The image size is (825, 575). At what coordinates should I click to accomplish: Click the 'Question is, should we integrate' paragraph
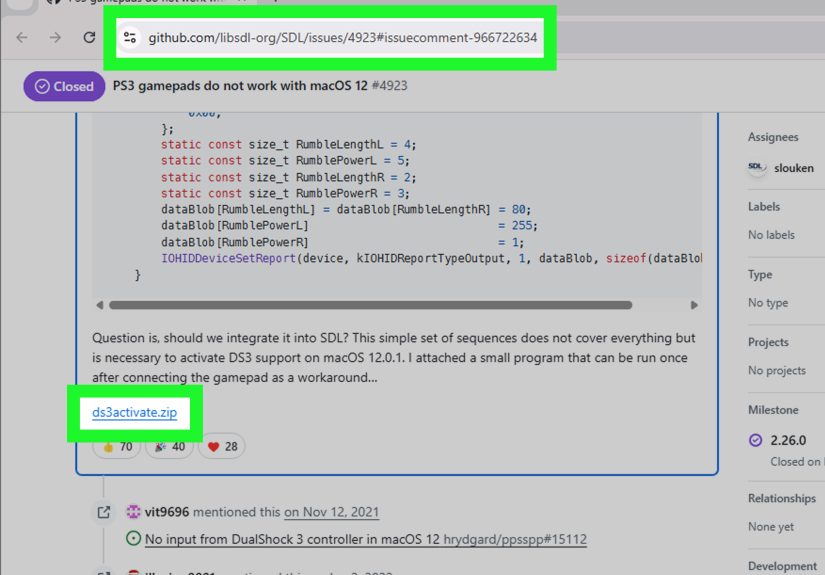point(394,358)
